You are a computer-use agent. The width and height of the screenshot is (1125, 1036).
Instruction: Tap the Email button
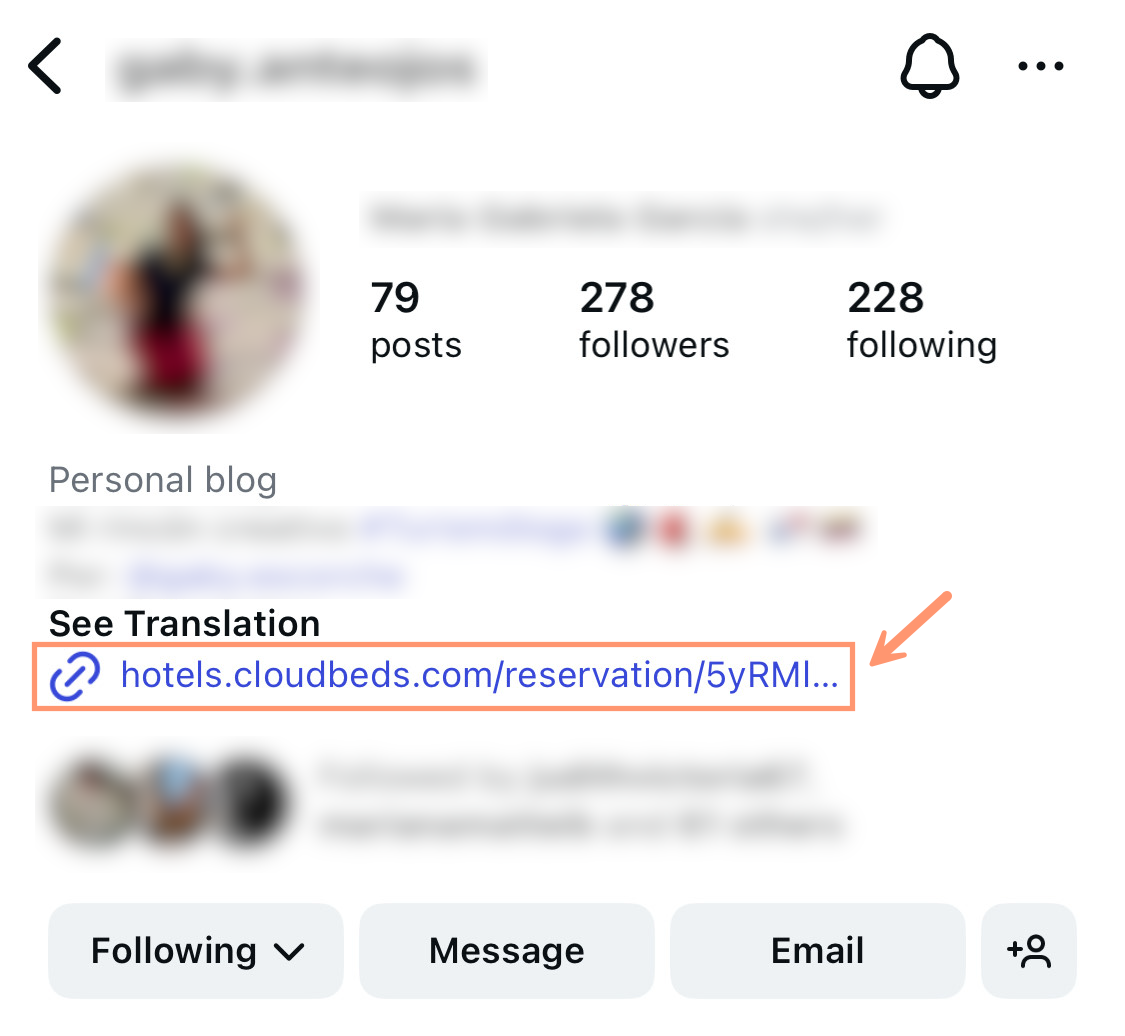click(817, 951)
